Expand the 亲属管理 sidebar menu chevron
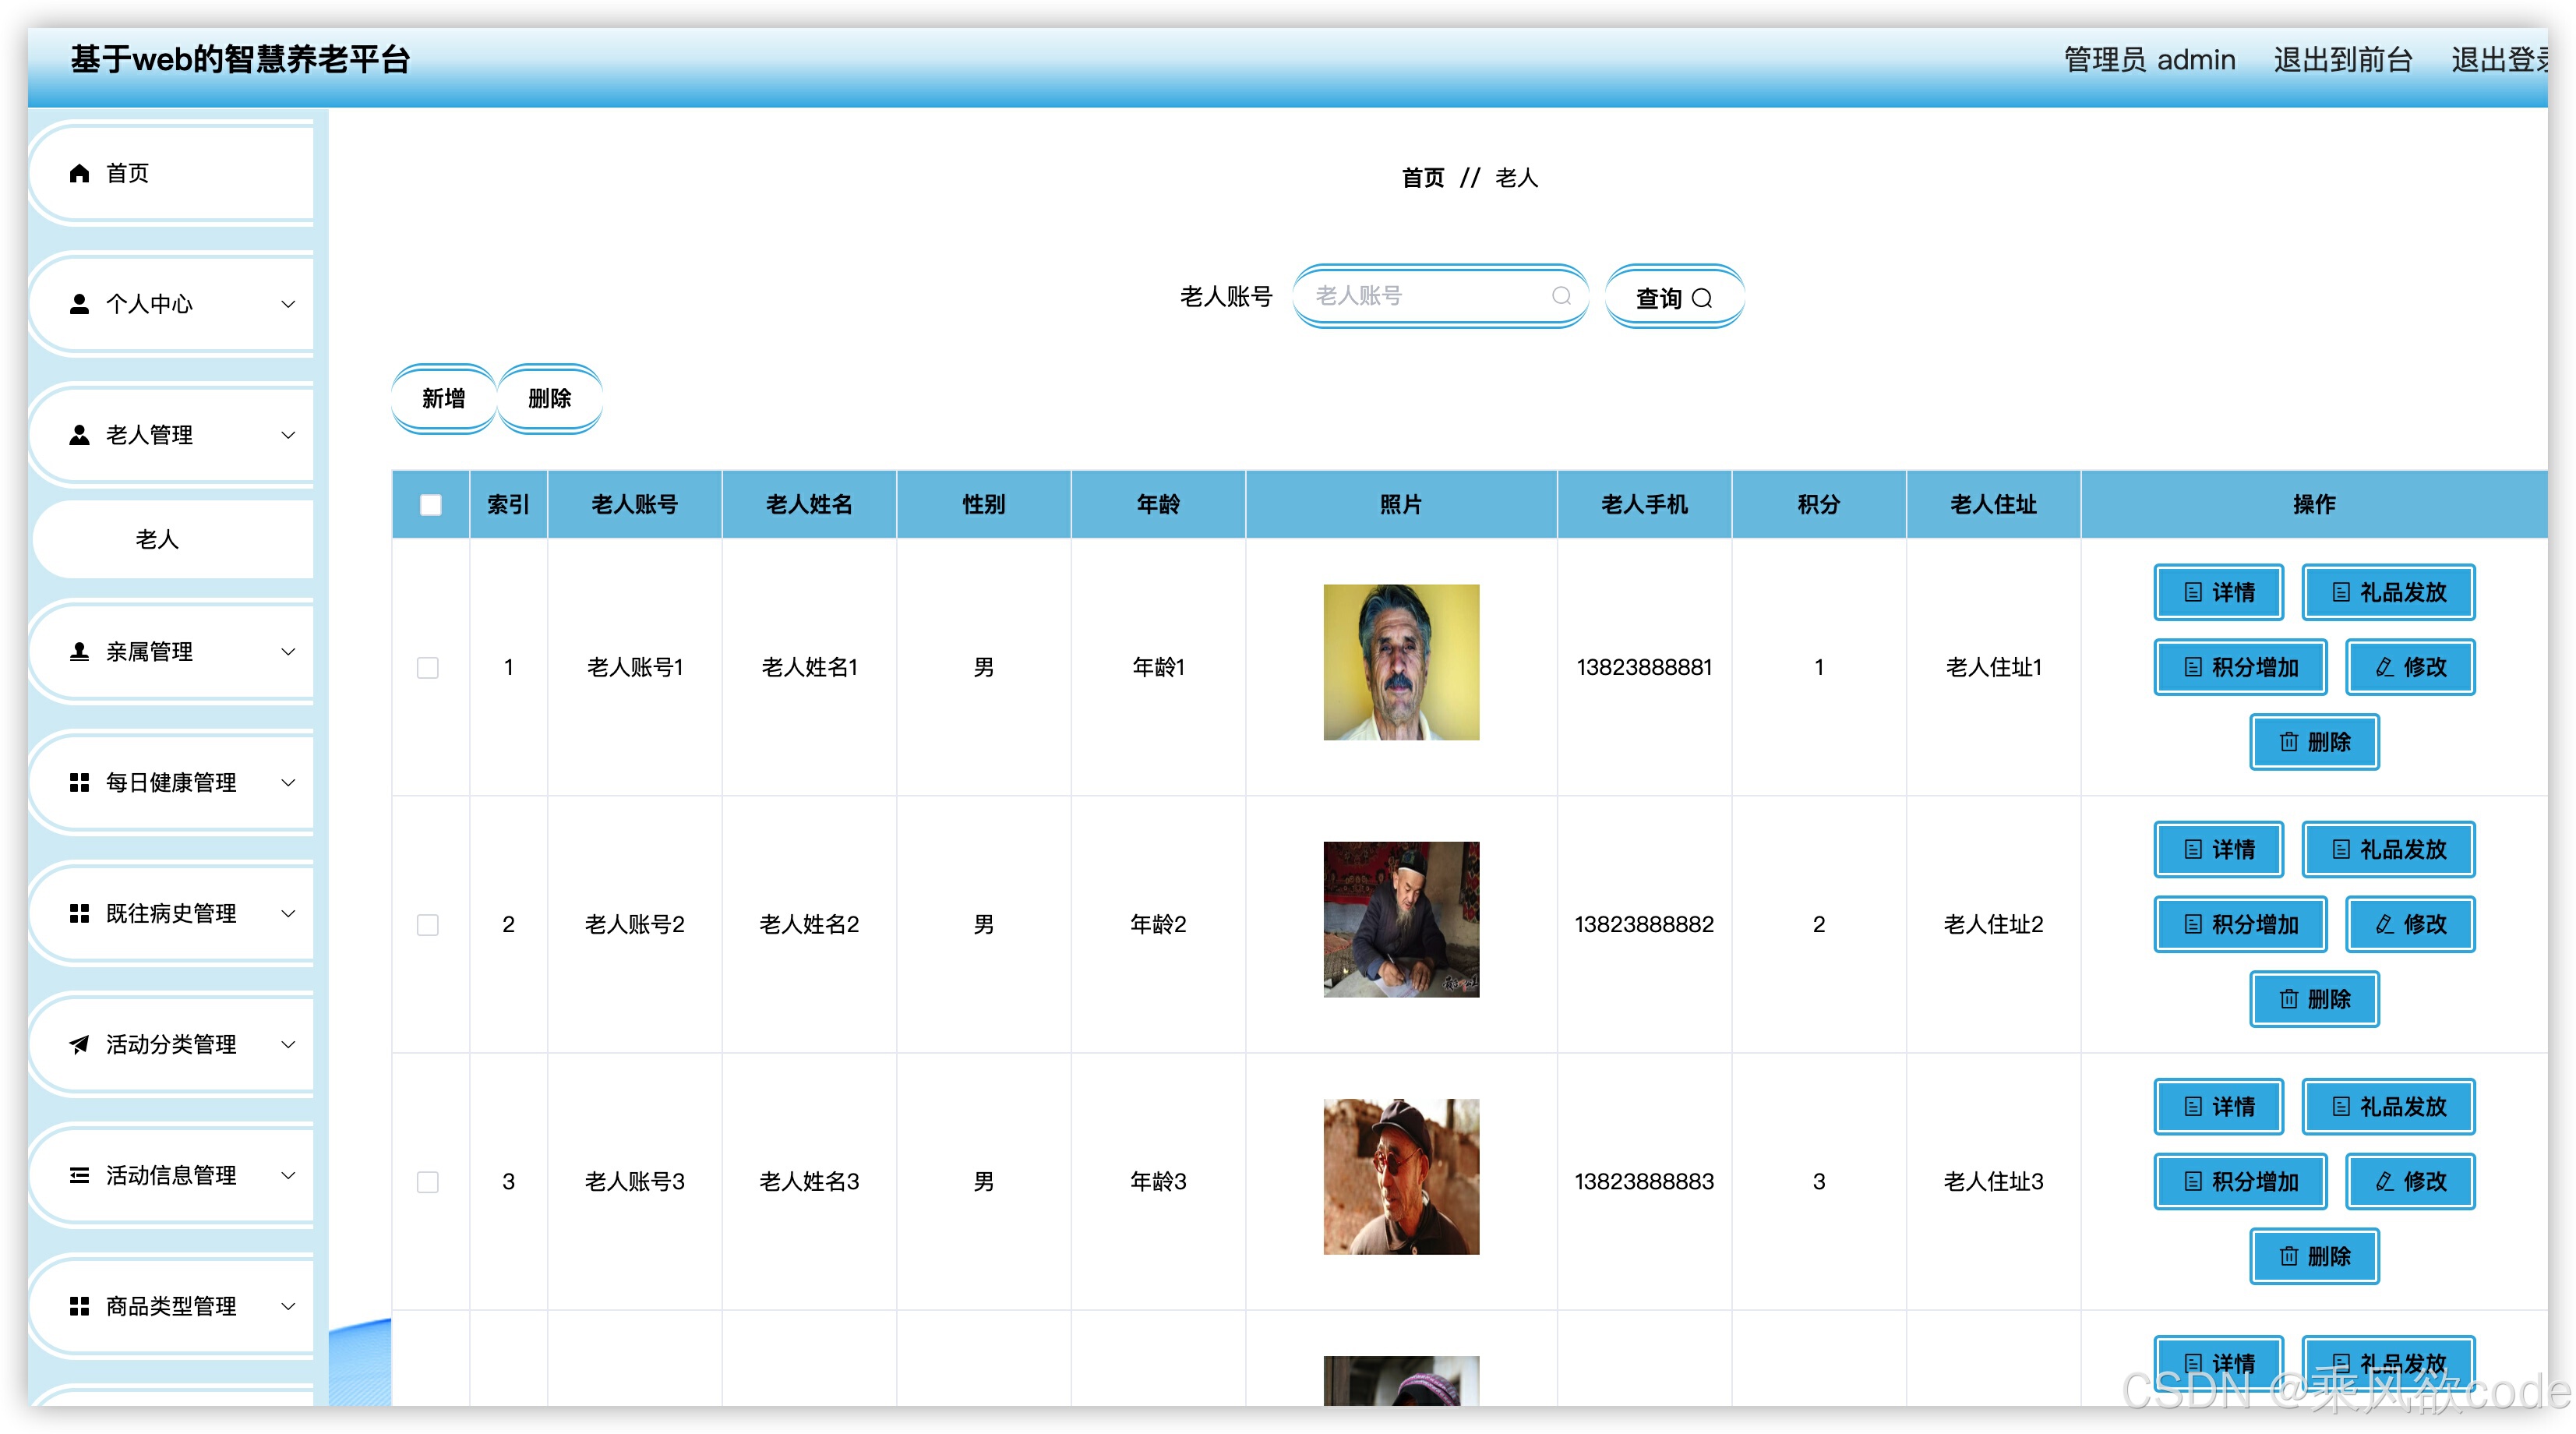The height and width of the screenshot is (1434, 2576). pyautogui.click(x=288, y=652)
